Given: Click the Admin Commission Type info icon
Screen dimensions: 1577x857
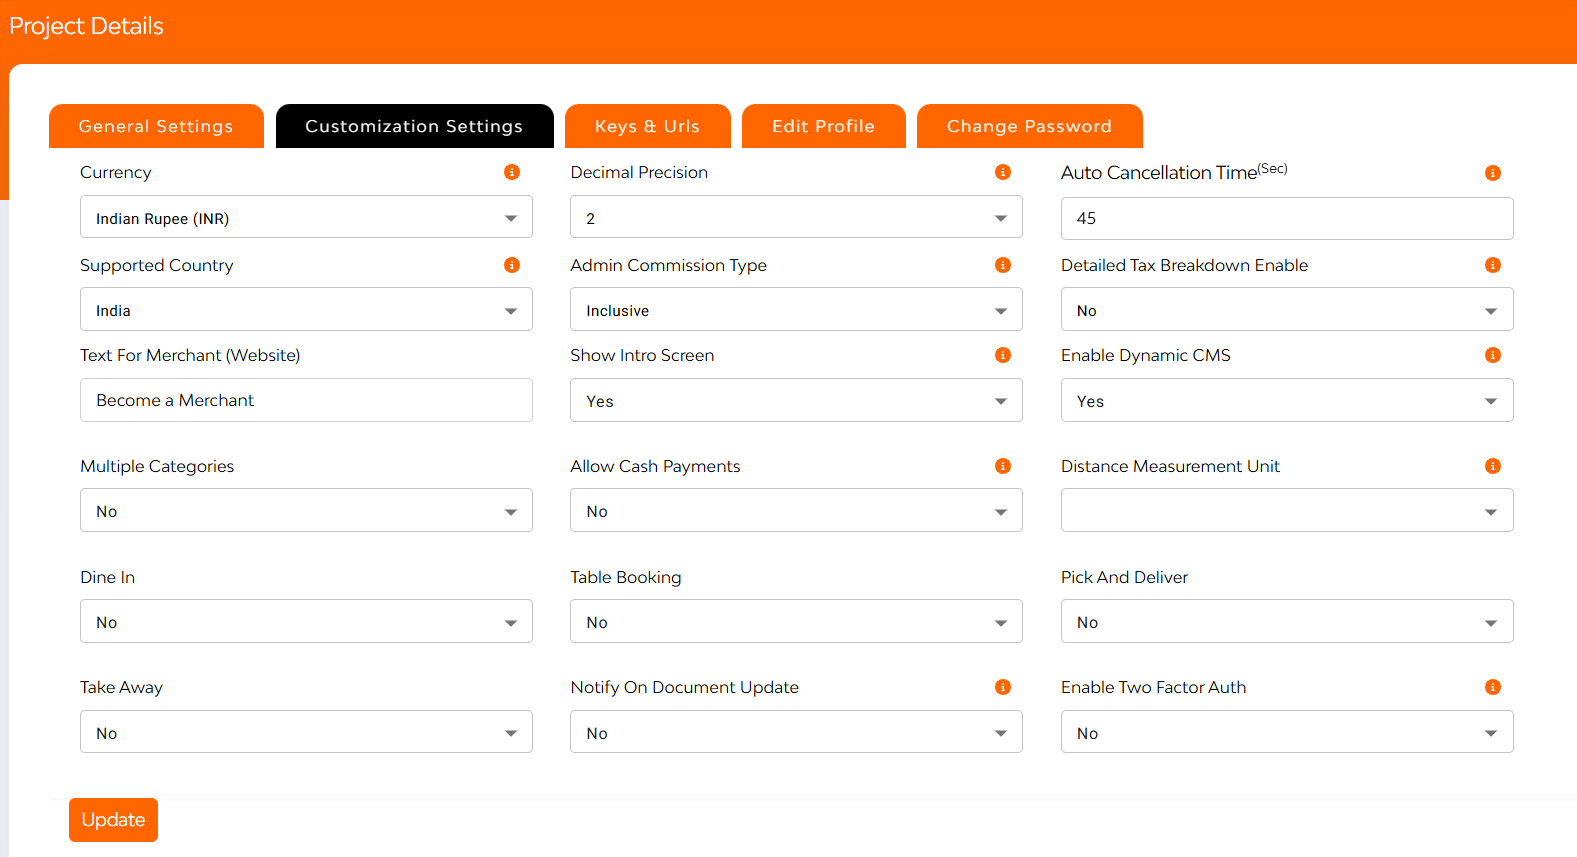Looking at the screenshot, I should coord(1003,265).
